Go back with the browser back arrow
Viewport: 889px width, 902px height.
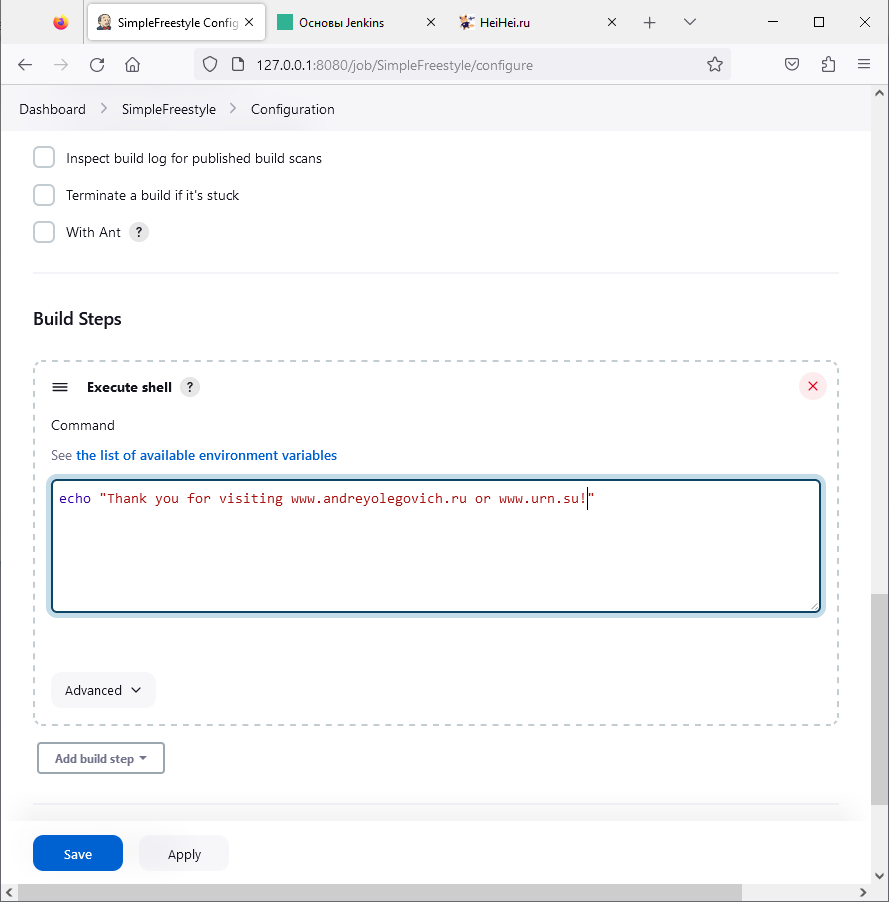click(x=25, y=64)
